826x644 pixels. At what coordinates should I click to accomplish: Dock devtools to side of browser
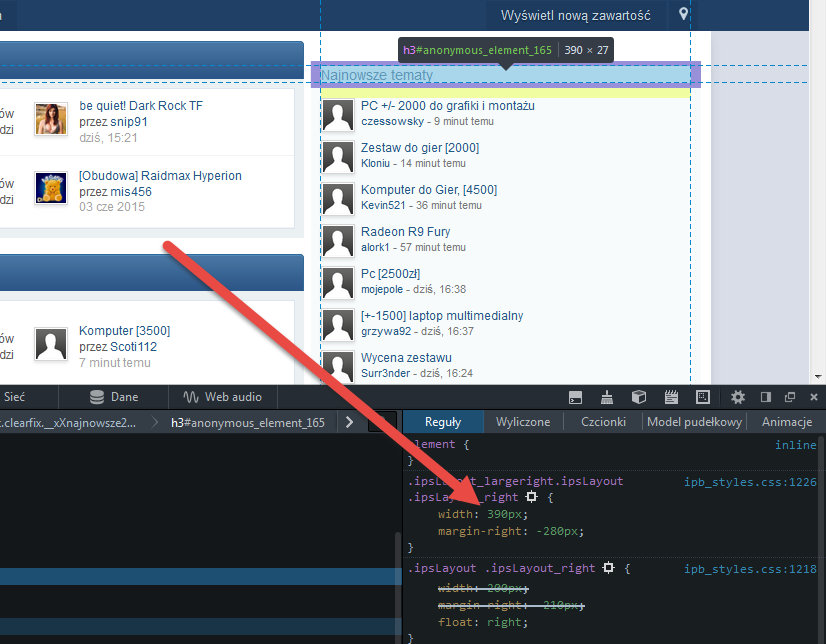pyautogui.click(x=766, y=397)
